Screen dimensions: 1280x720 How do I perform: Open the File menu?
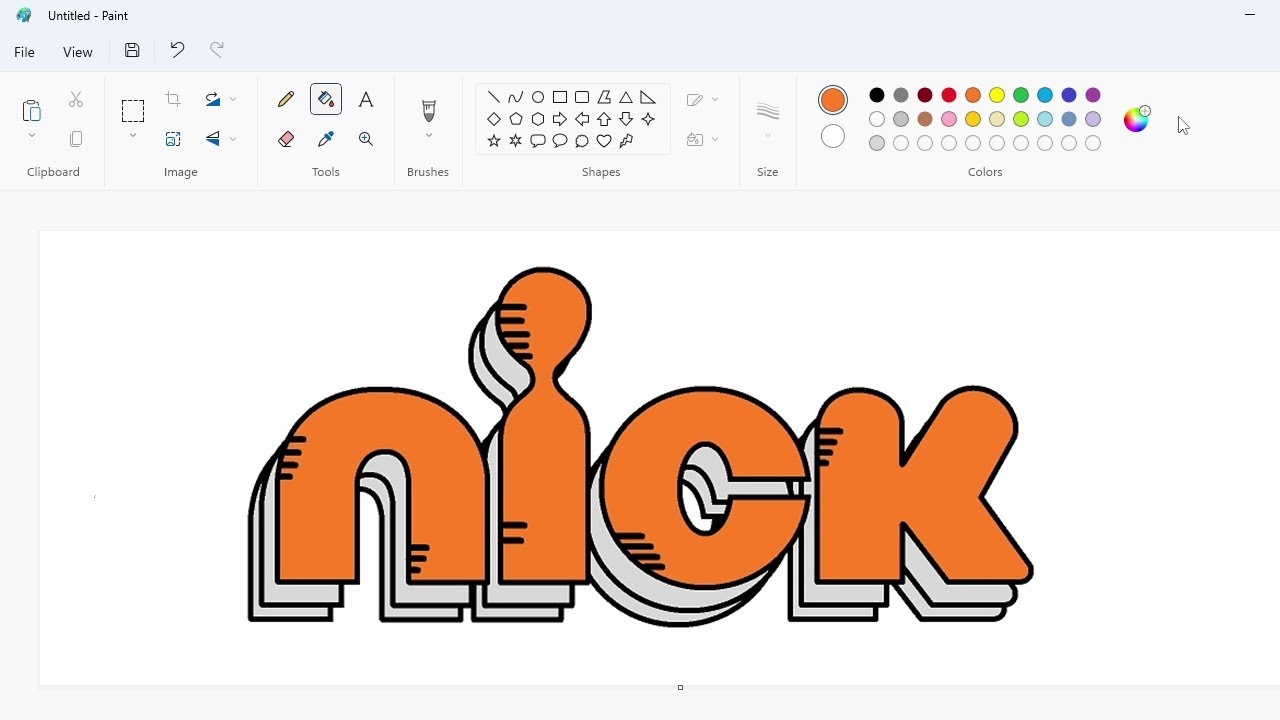click(25, 52)
